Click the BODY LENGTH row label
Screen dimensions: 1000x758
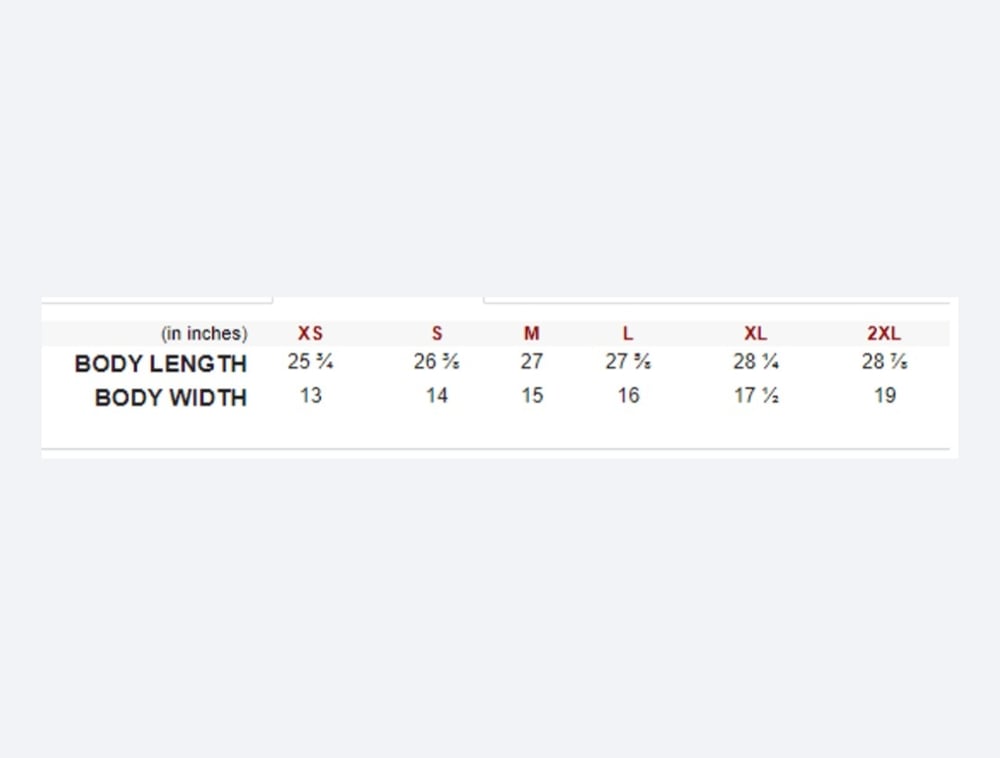[161, 363]
